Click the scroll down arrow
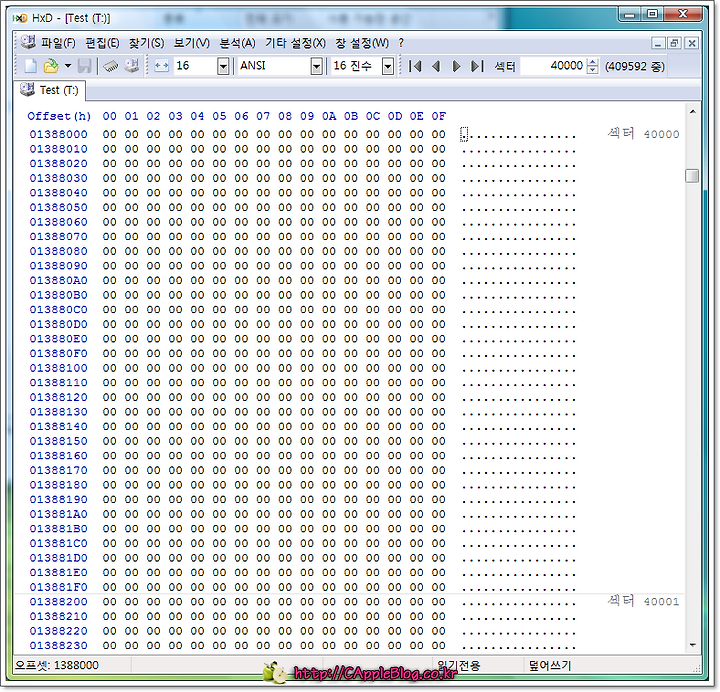720x692 pixels. [x=692, y=645]
